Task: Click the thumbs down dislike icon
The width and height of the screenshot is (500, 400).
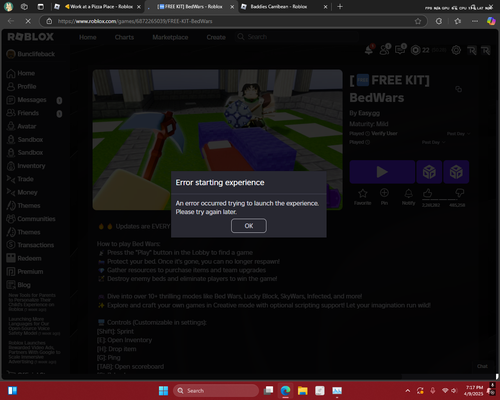Action: (x=459, y=193)
